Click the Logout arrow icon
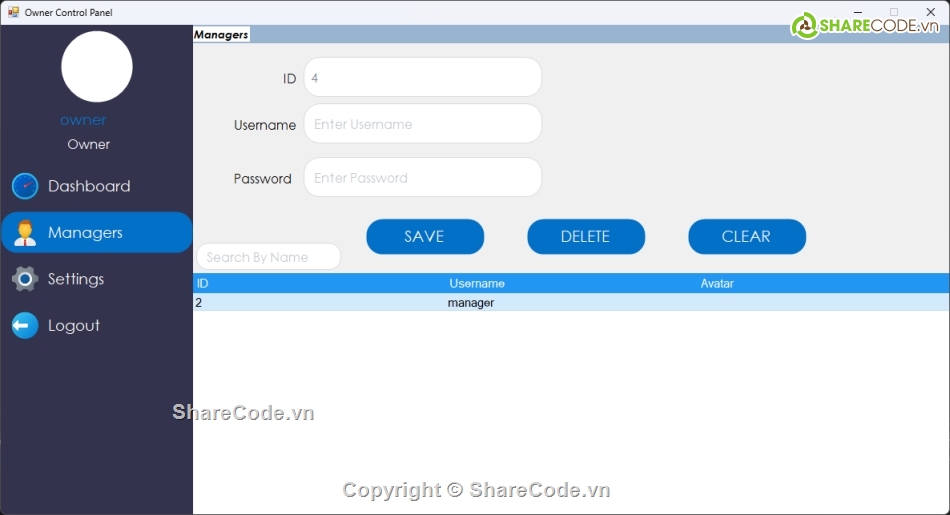950x515 pixels. [x=25, y=325]
